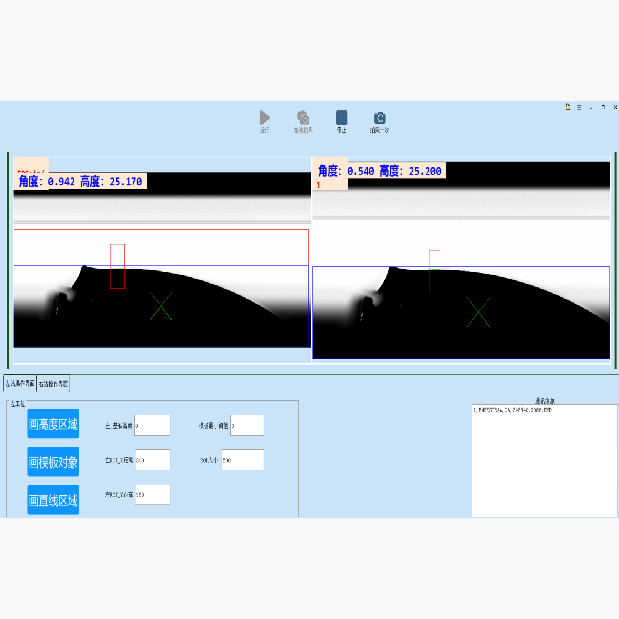
Task: Click the 画直线区域 button
Action: pyautogui.click(x=53, y=500)
